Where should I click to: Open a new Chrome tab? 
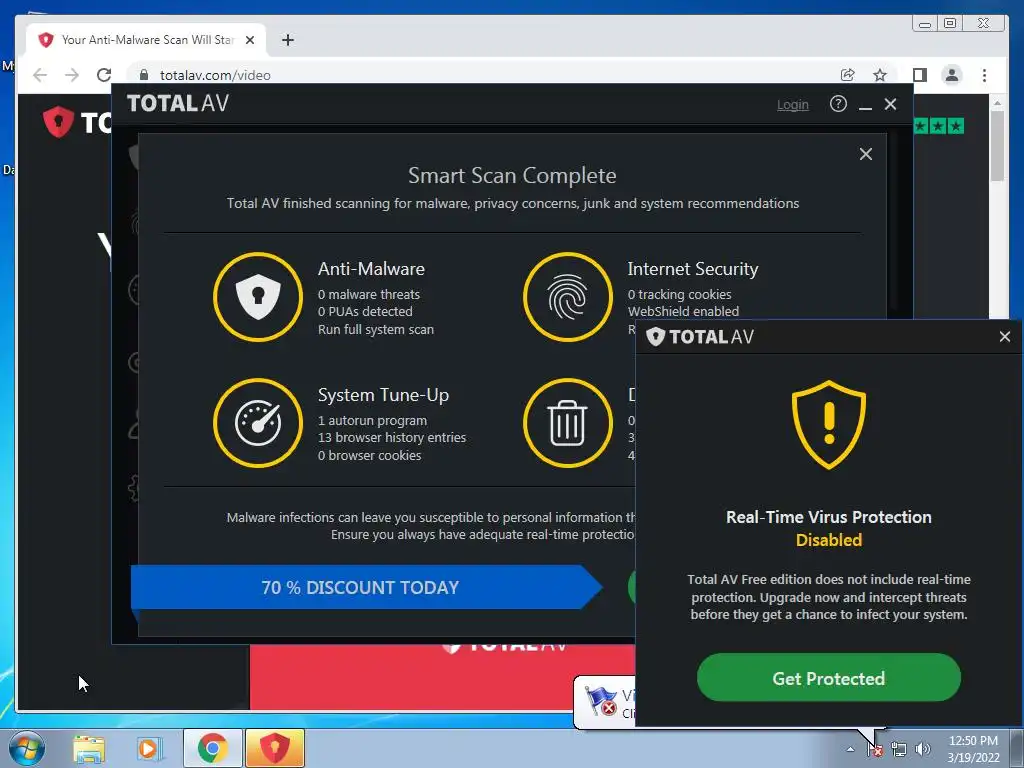click(287, 40)
